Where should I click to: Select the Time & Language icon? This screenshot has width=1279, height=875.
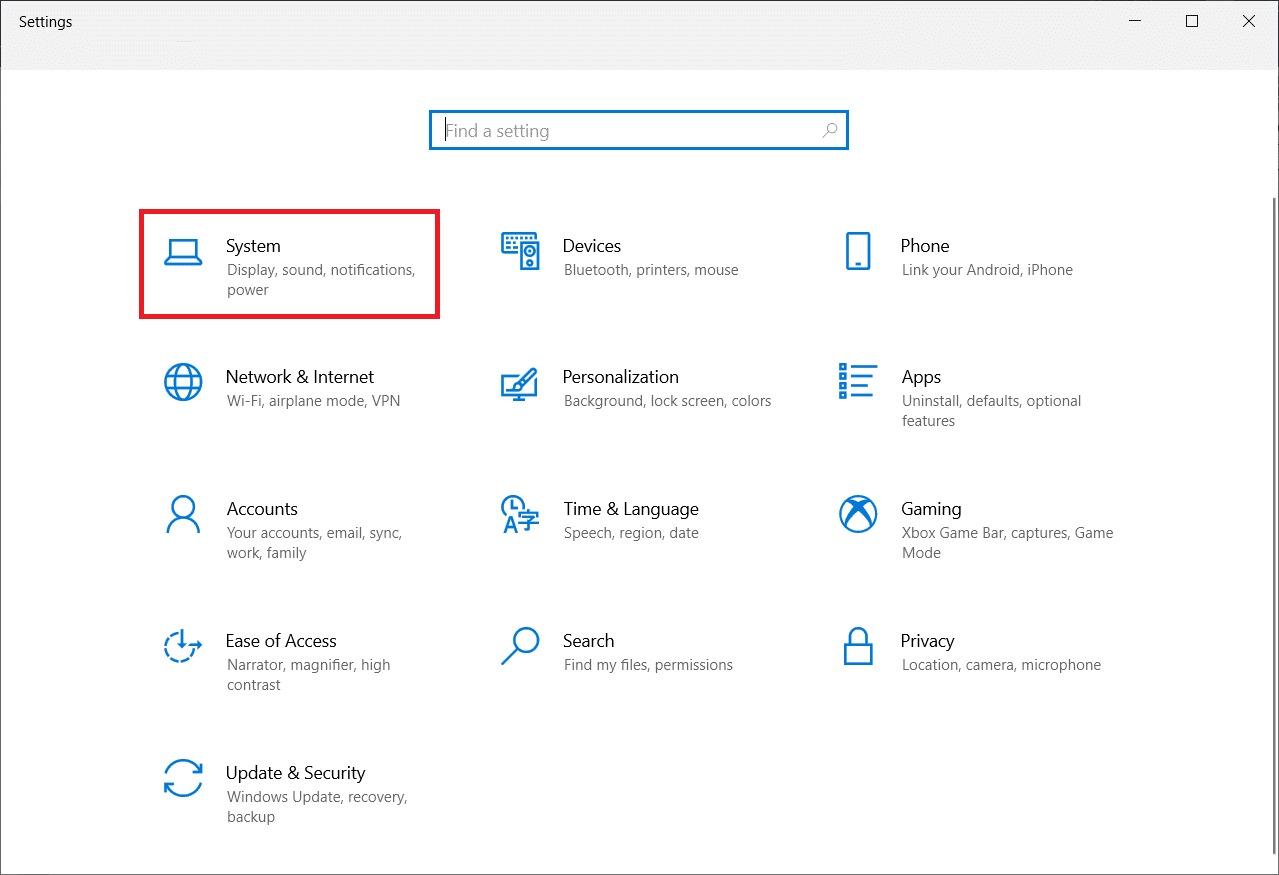pos(520,515)
